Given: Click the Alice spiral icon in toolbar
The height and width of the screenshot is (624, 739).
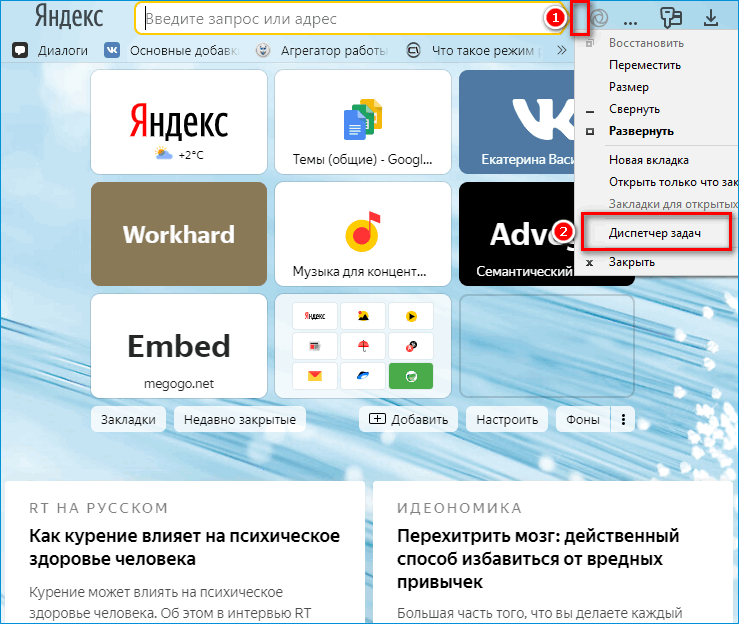Looking at the screenshot, I should 599,18.
